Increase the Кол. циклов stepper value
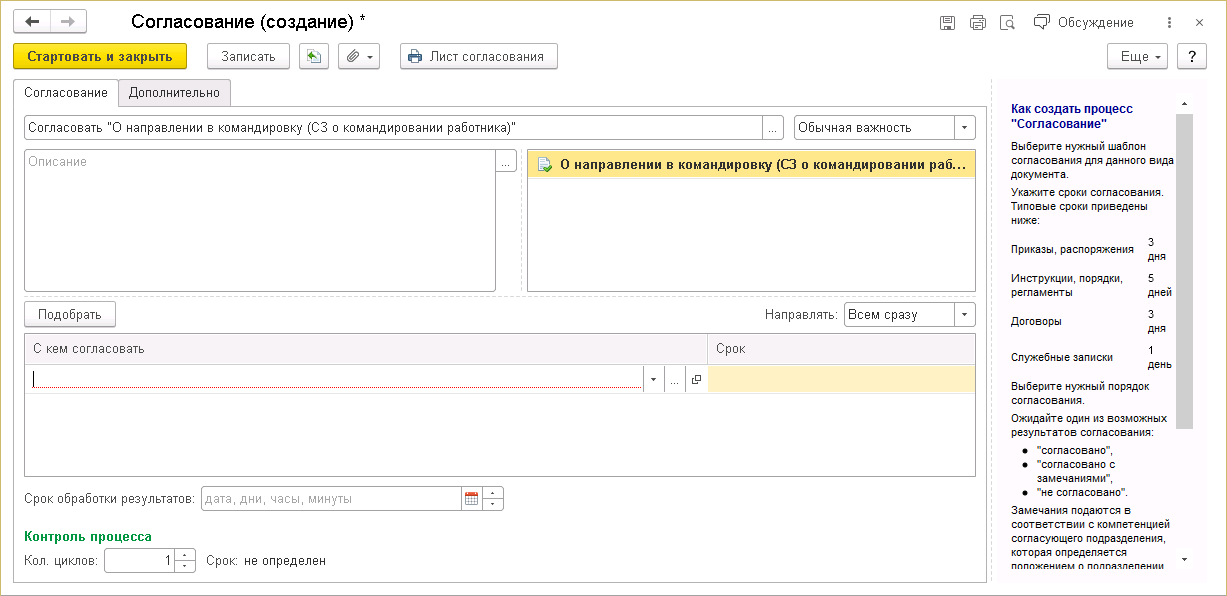 (185, 555)
